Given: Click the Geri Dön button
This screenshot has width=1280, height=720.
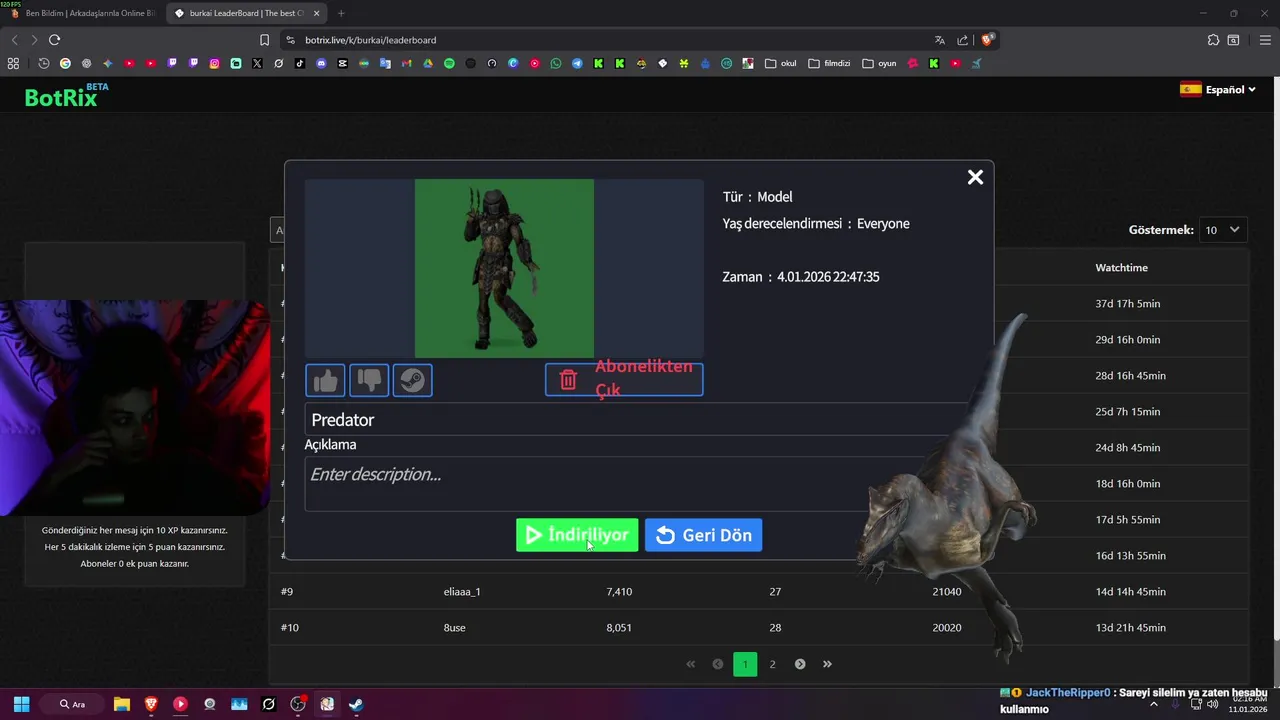Looking at the screenshot, I should (x=704, y=535).
